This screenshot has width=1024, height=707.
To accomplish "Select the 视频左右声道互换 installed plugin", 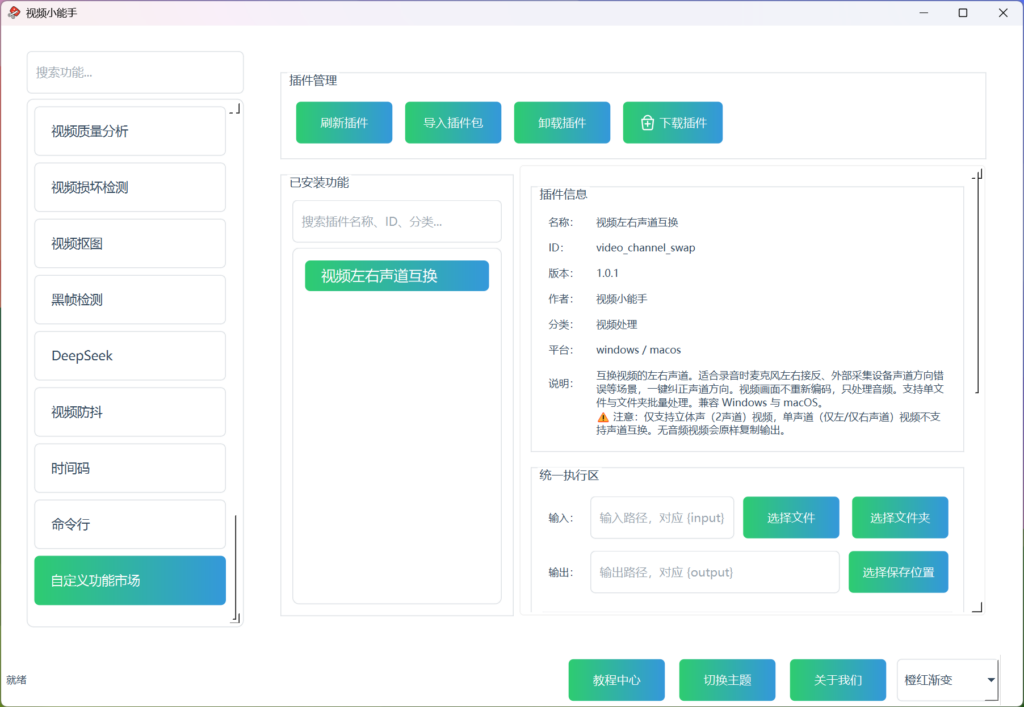I will (397, 275).
